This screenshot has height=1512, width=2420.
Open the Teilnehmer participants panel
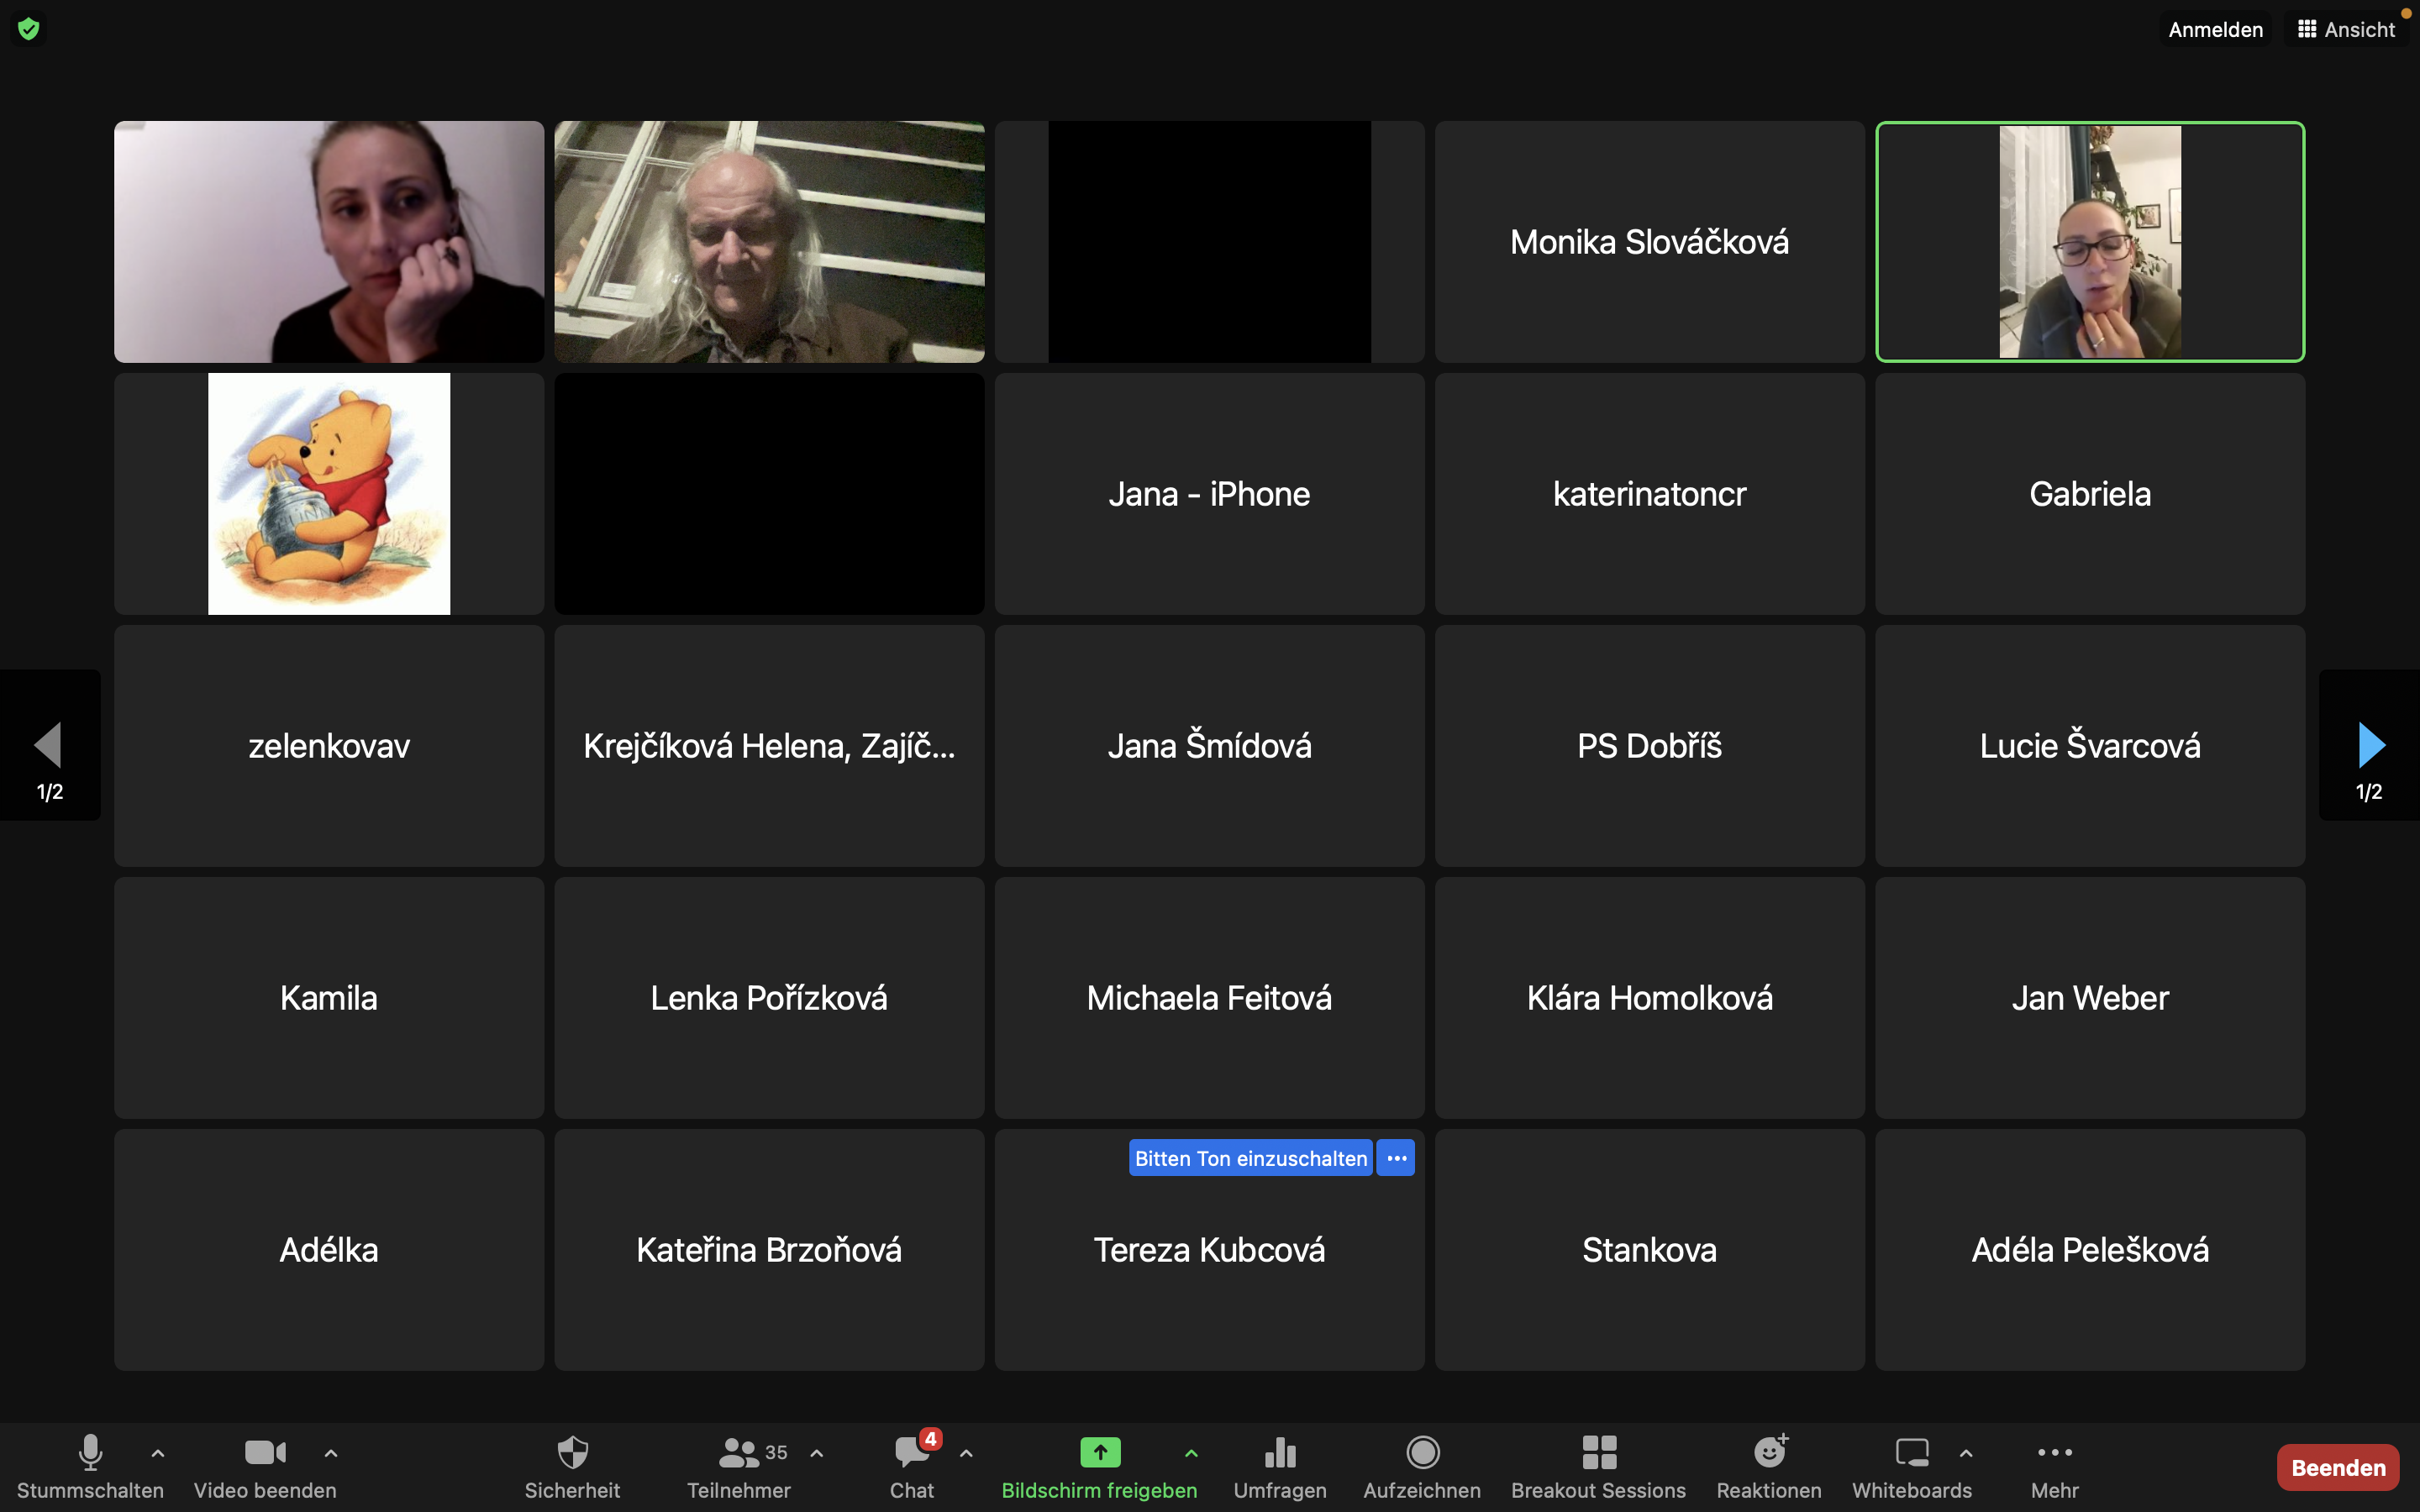[739, 1452]
